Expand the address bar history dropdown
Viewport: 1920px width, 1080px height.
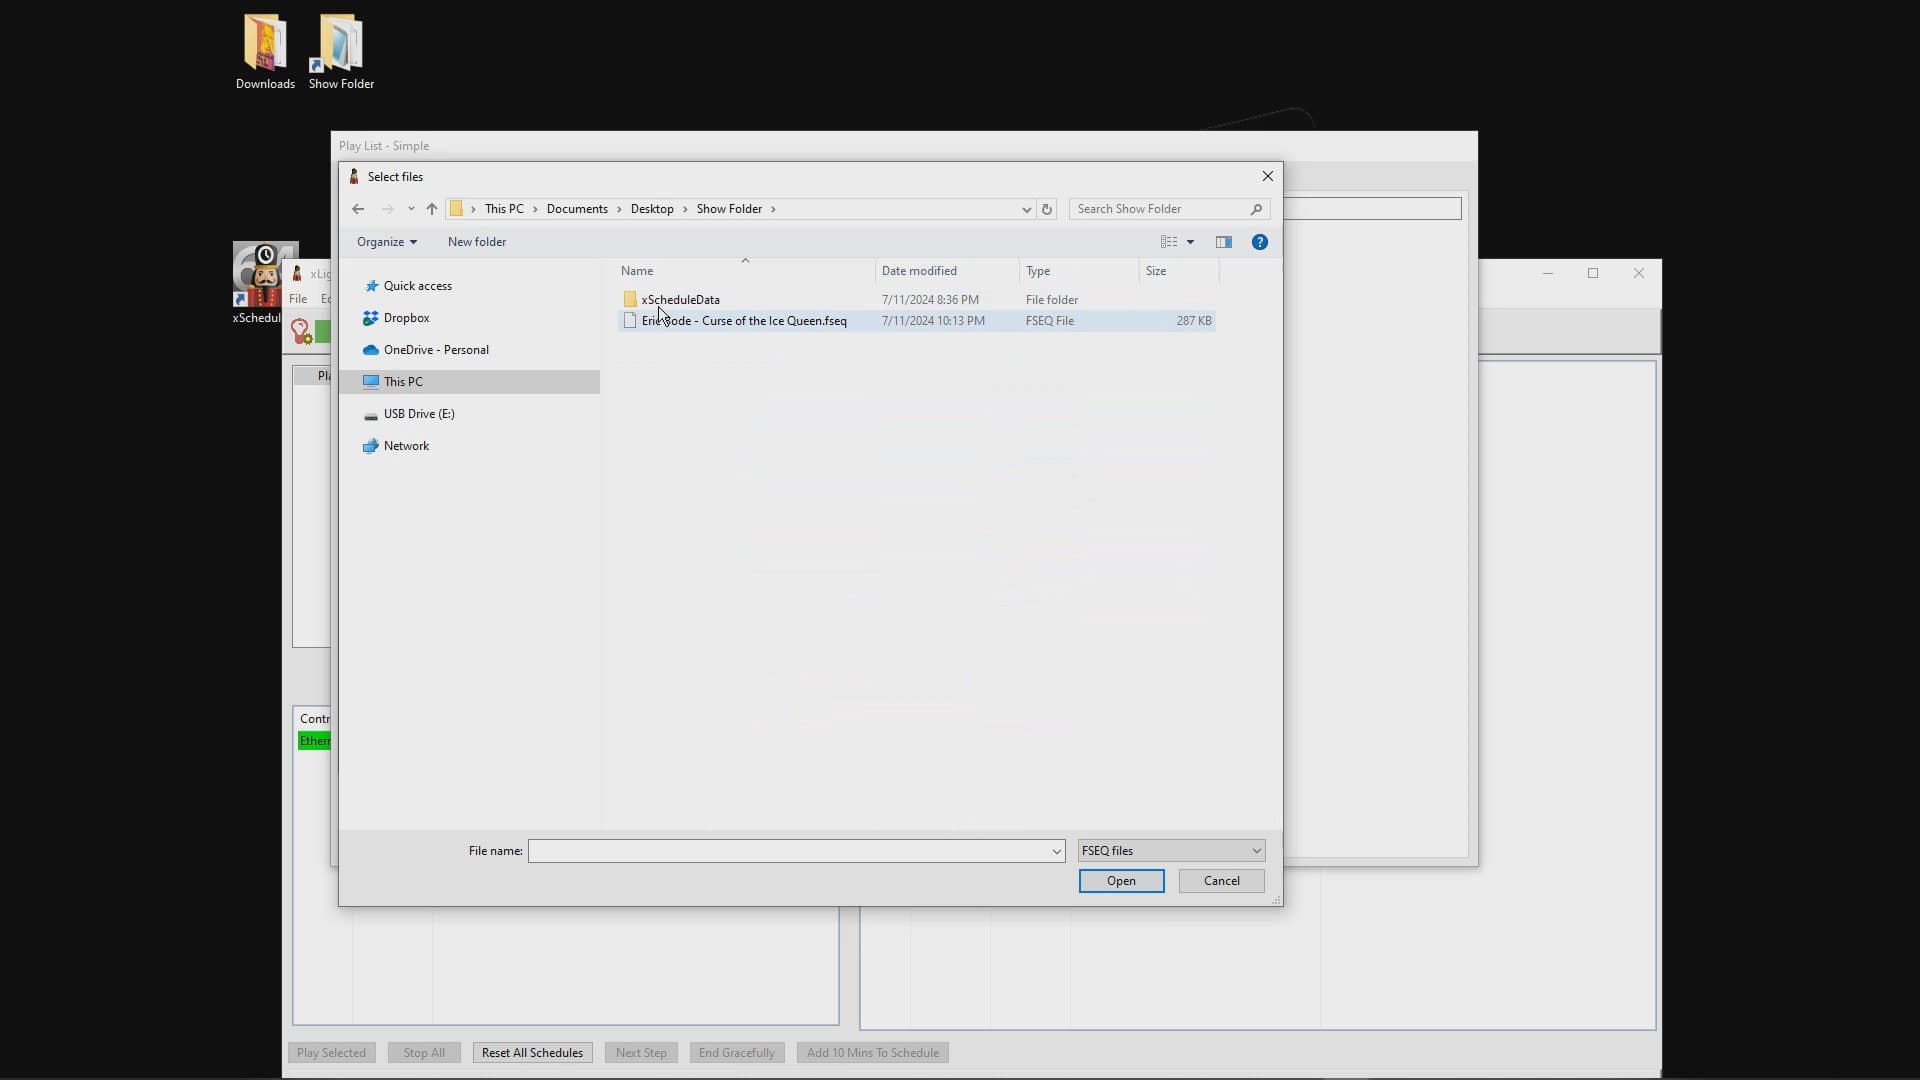(x=1026, y=209)
